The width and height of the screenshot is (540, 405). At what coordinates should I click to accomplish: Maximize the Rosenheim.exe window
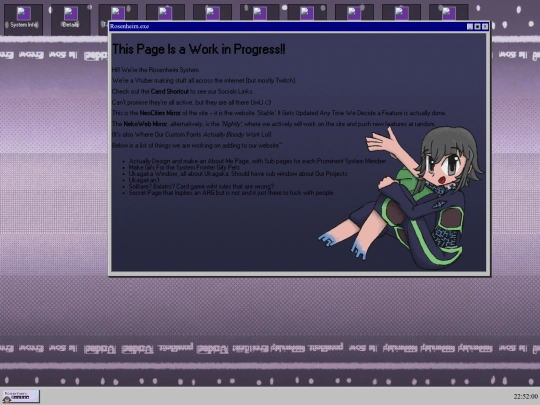[x=477, y=27]
